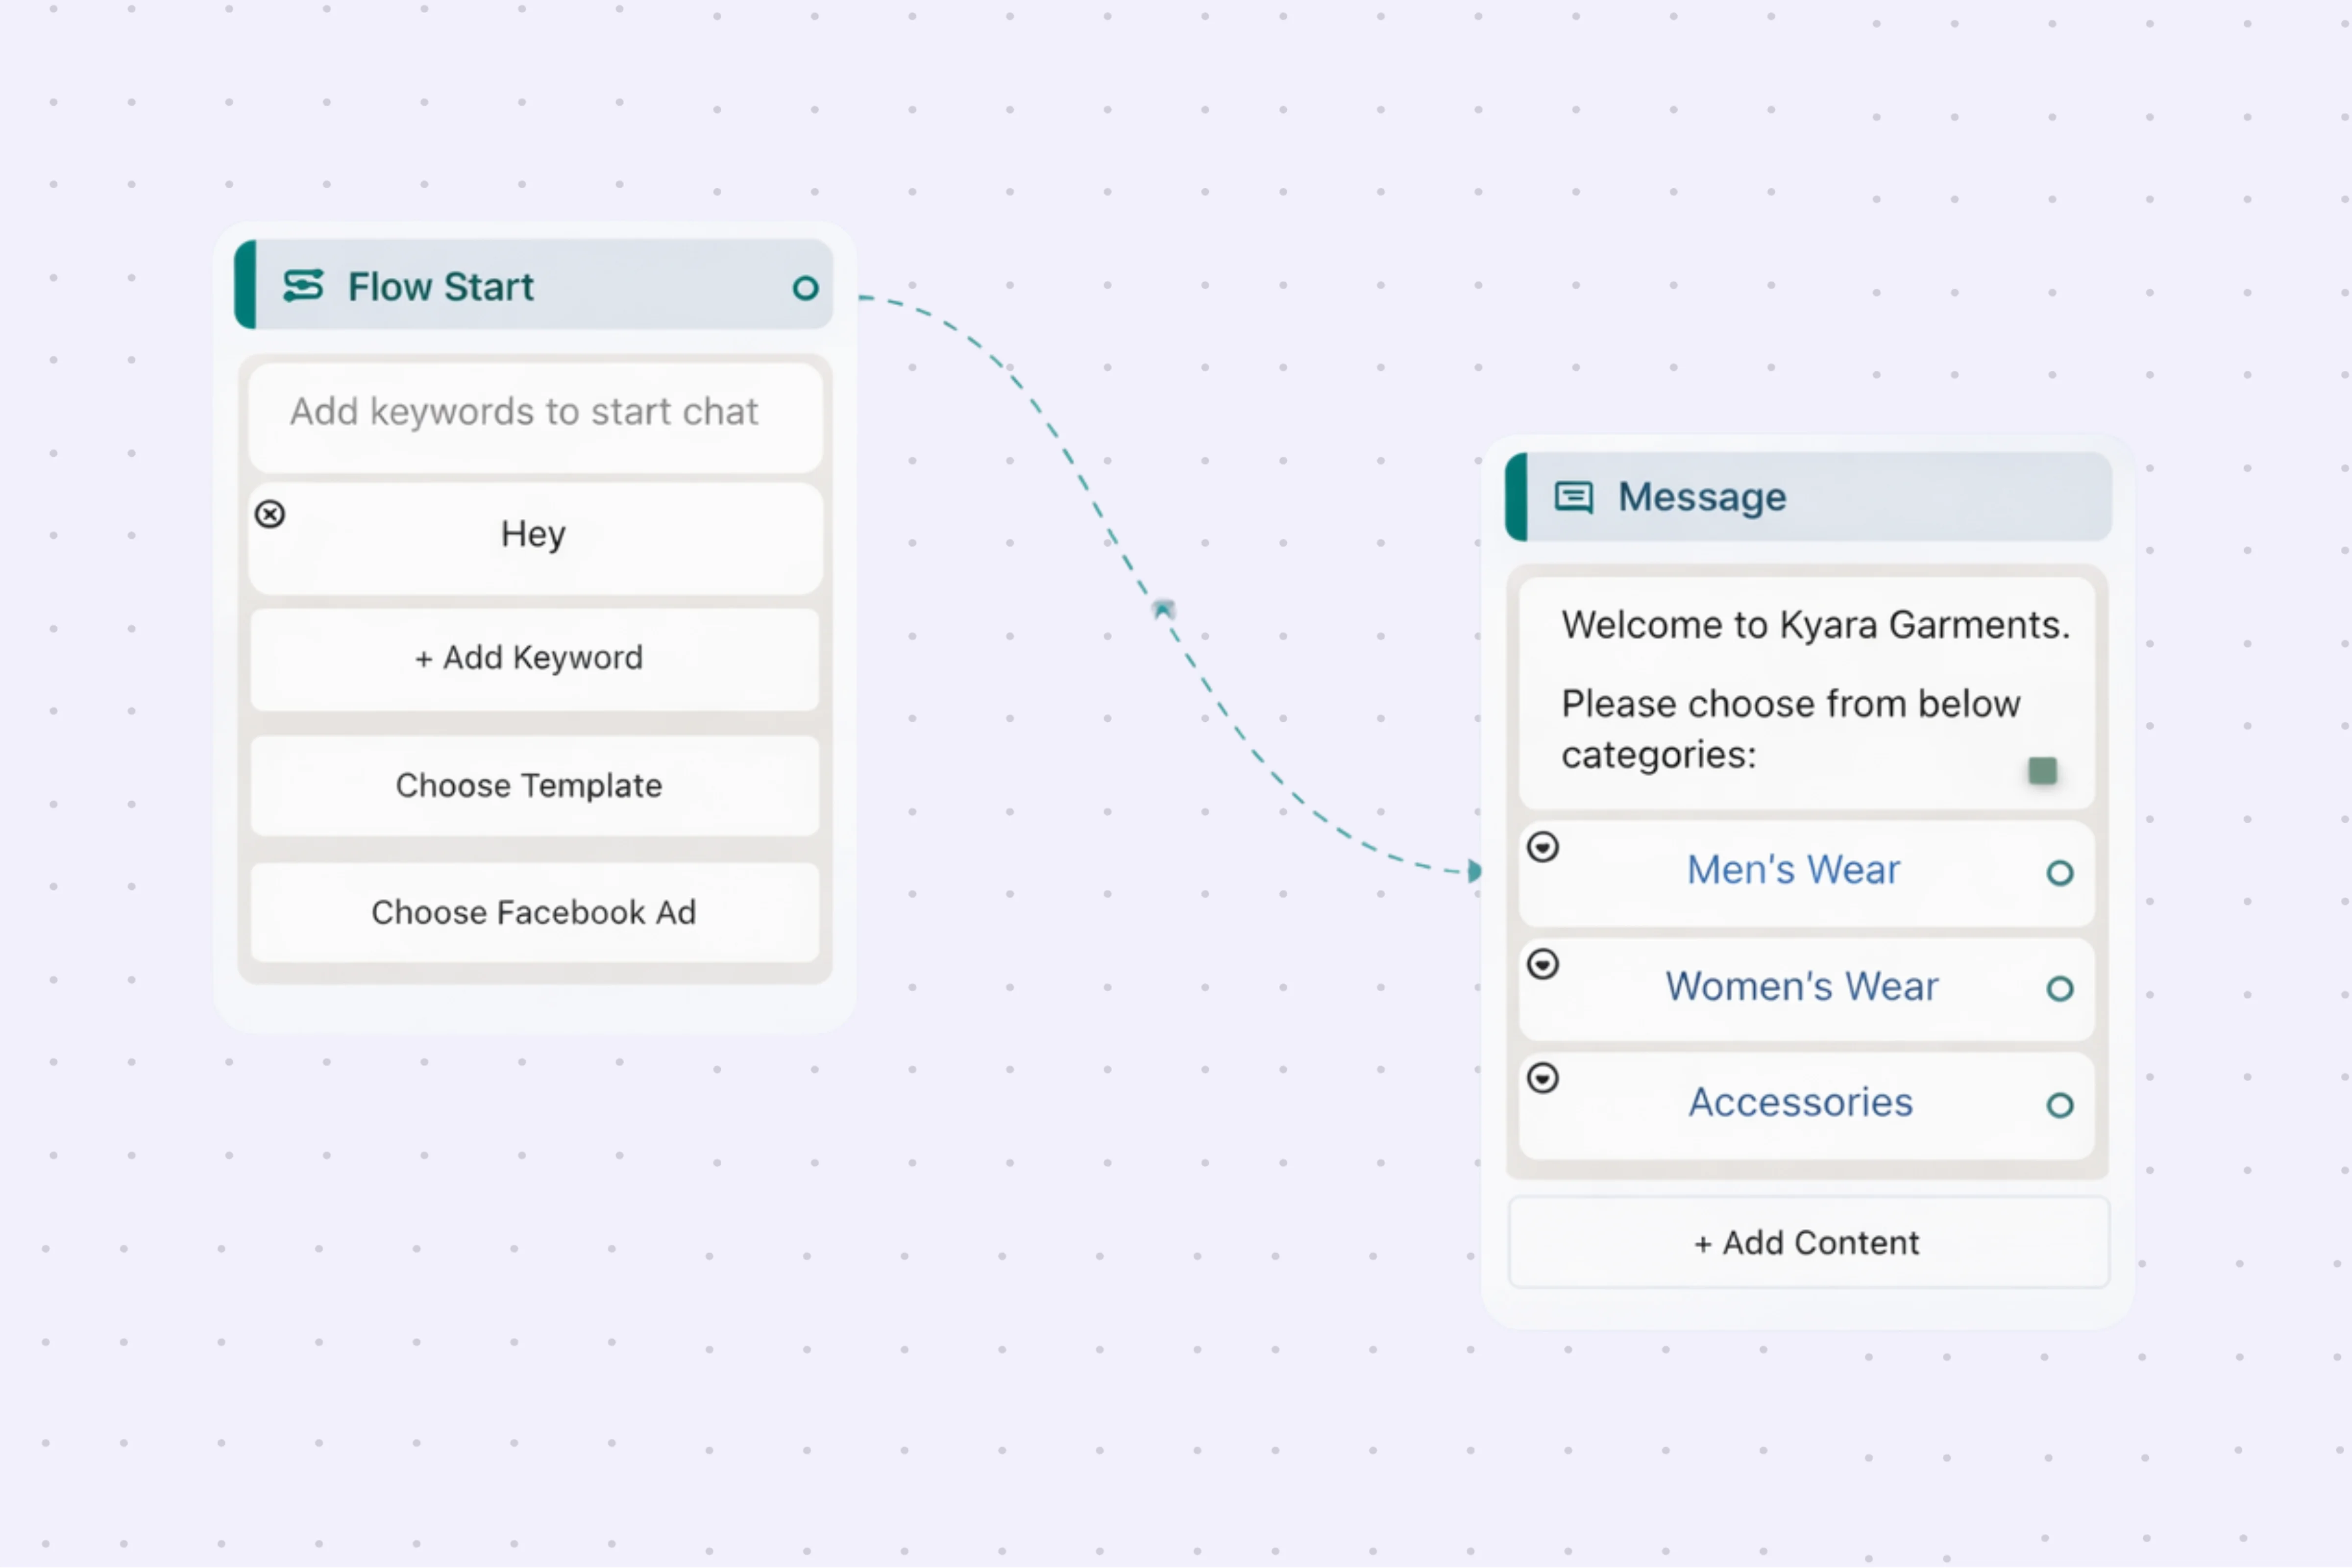Click the Flow Start routing icon
Image resolution: width=2352 pixels, height=1568 pixels.
coord(303,286)
